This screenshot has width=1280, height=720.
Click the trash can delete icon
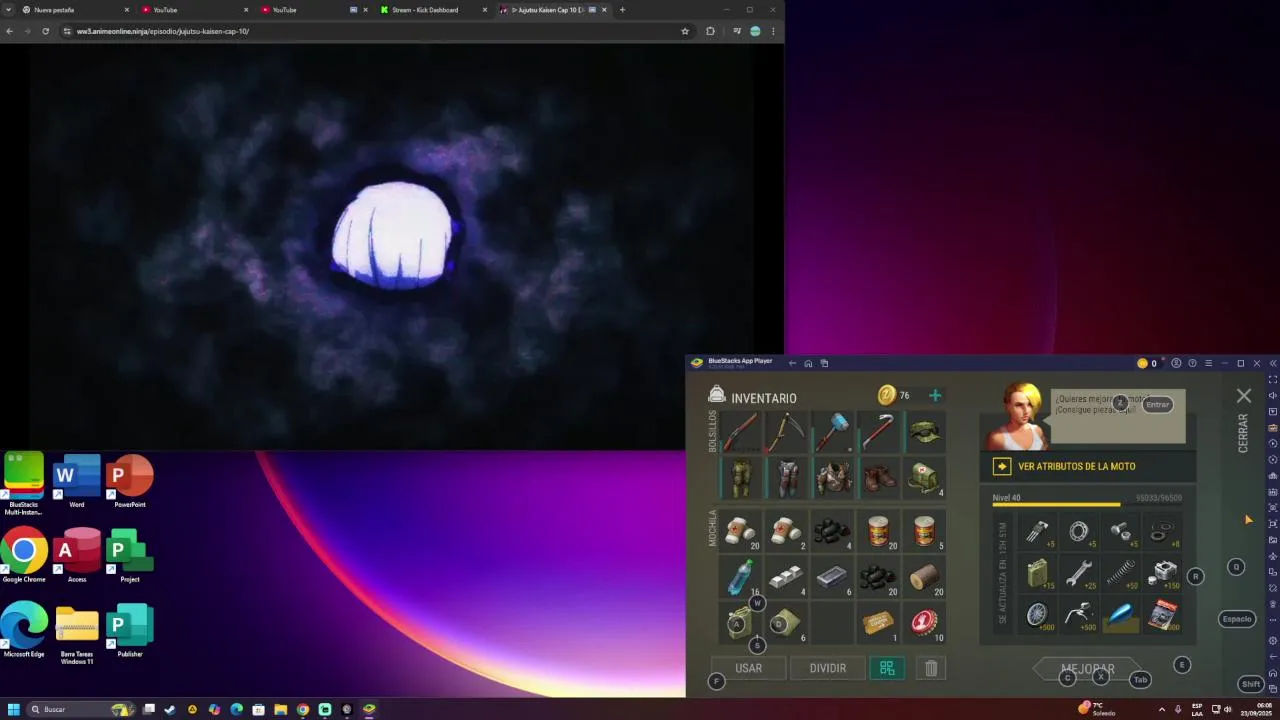tap(931, 668)
